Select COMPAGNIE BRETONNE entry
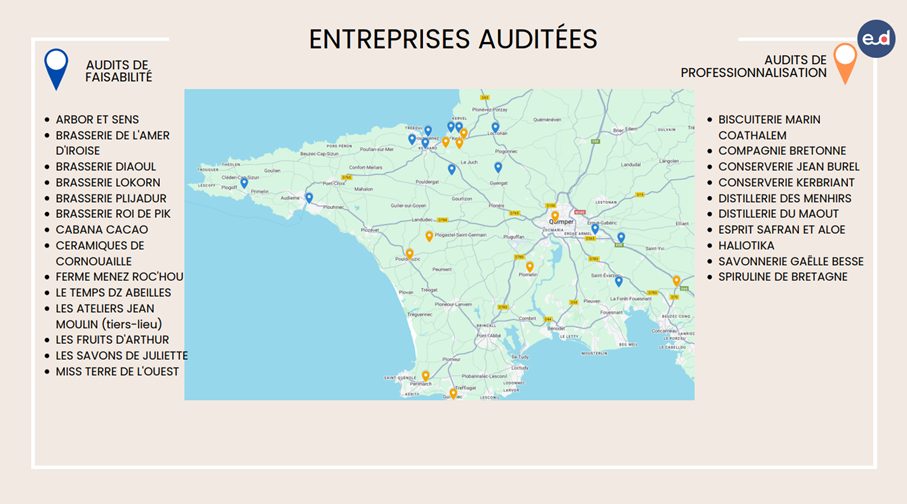 782,151
